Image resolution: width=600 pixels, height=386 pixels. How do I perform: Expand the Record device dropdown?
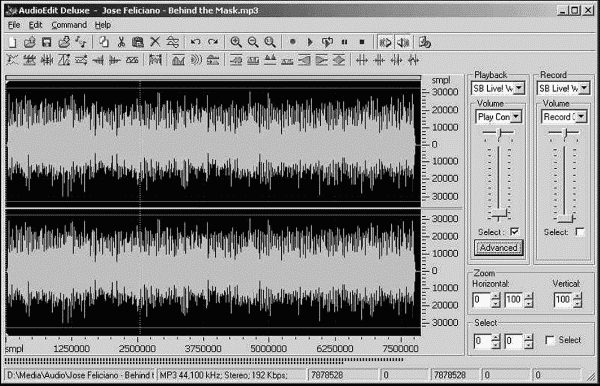(584, 88)
